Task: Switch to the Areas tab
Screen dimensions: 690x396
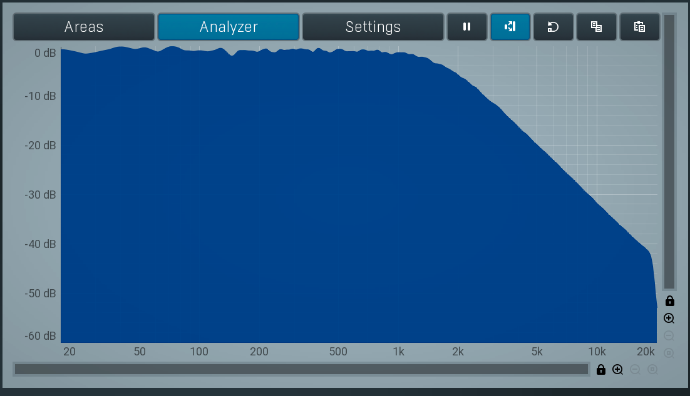Action: tap(84, 27)
